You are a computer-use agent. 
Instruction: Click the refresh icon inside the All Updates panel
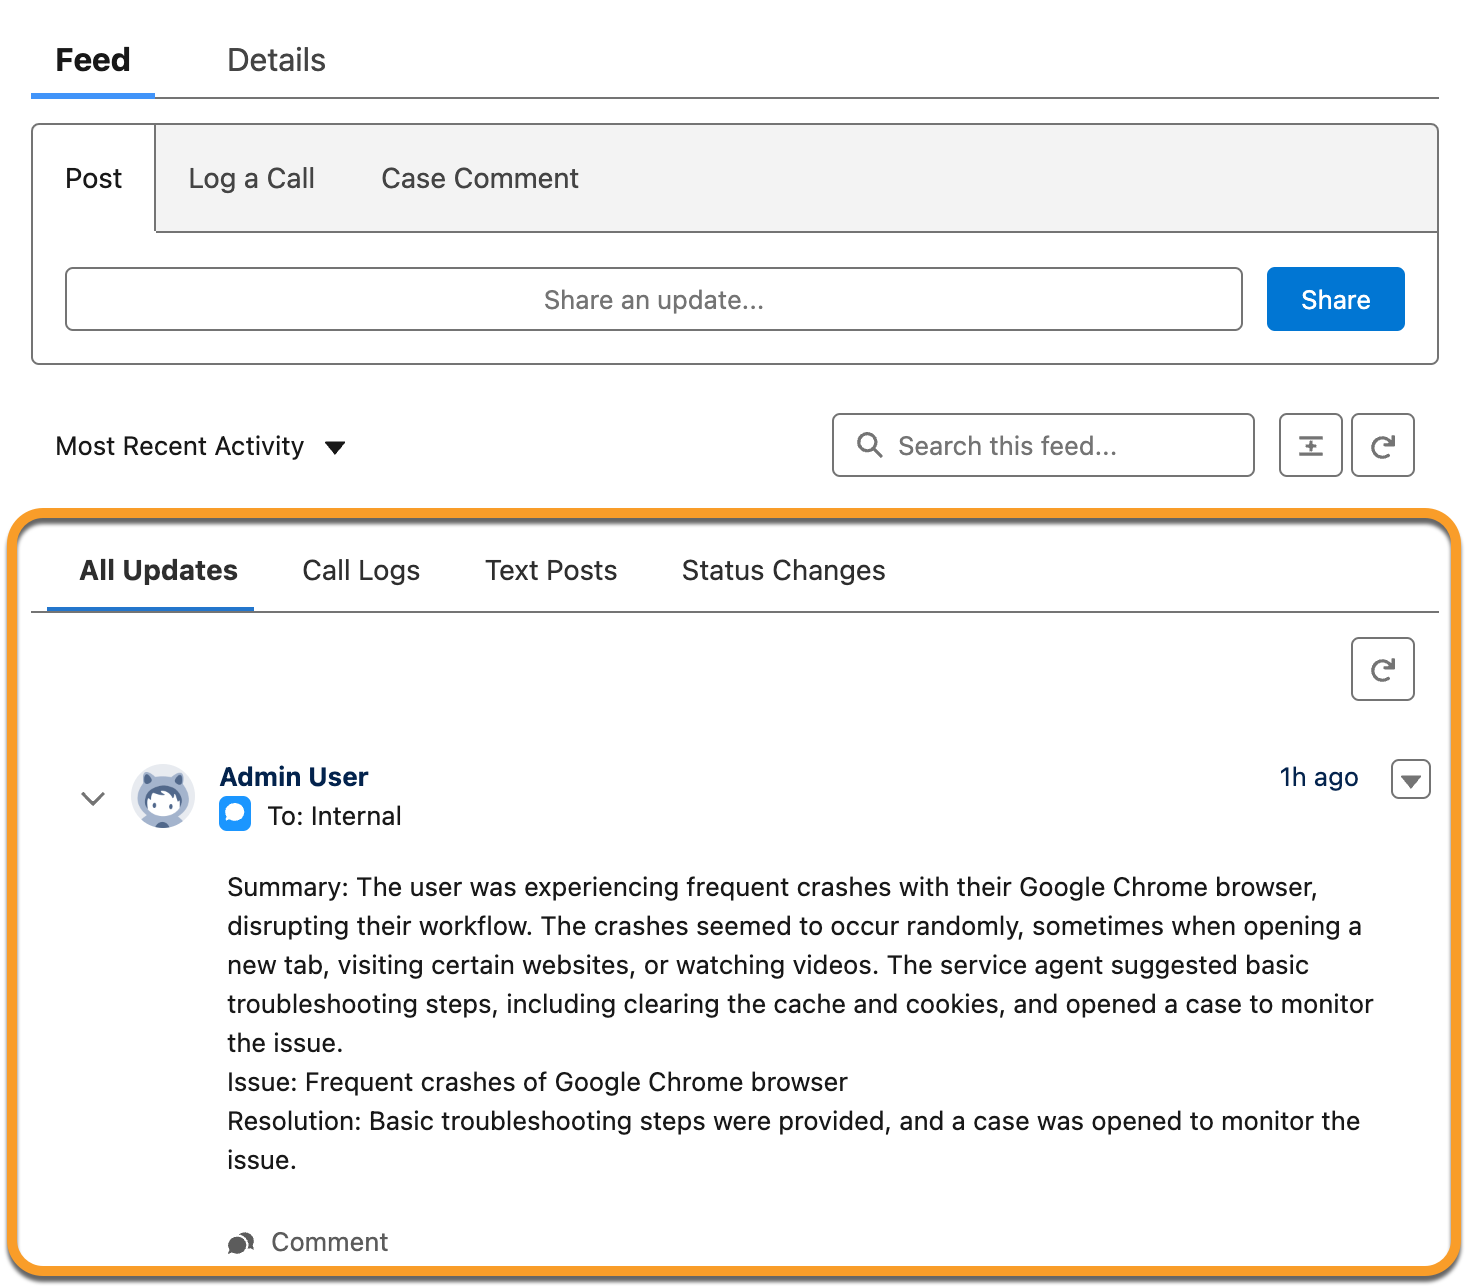(x=1382, y=669)
